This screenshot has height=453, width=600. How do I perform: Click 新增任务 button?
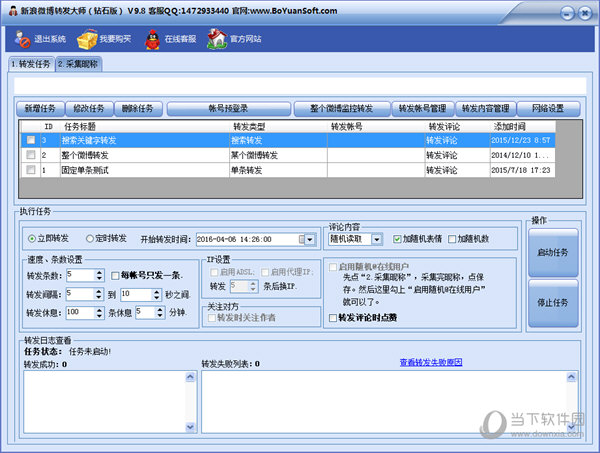(x=40, y=109)
